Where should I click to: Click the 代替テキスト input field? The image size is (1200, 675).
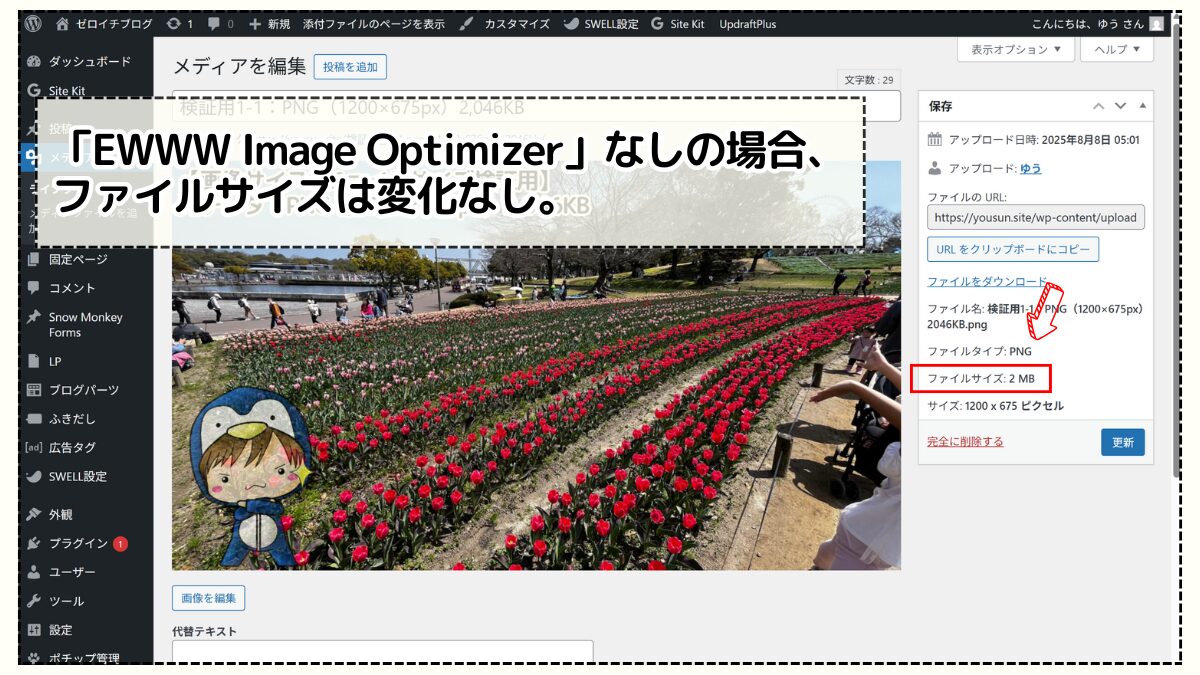[383, 652]
